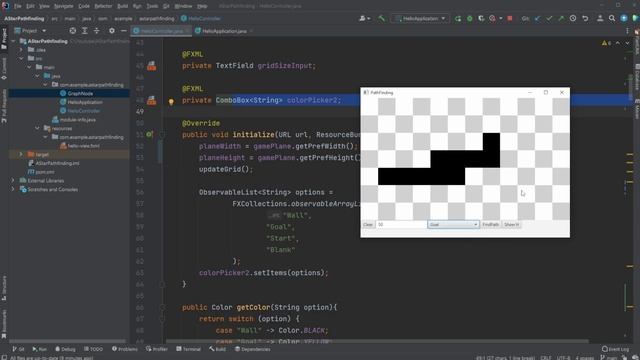Stop the running application with red square

tap(510, 18)
